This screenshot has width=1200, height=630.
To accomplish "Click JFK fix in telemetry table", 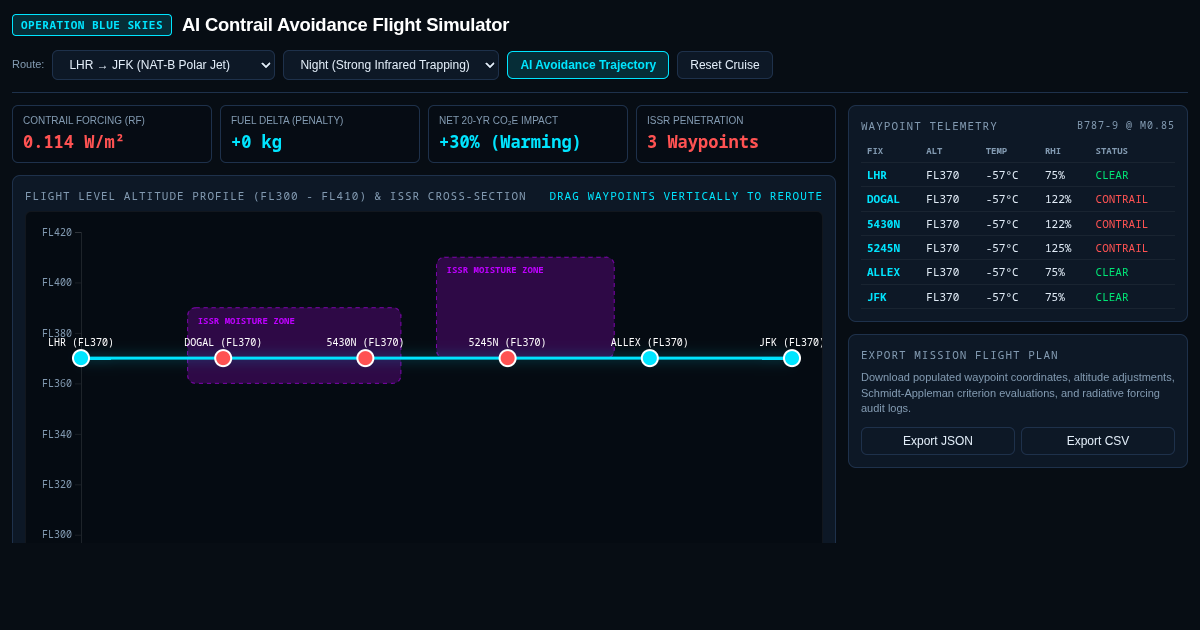I will 877,297.
